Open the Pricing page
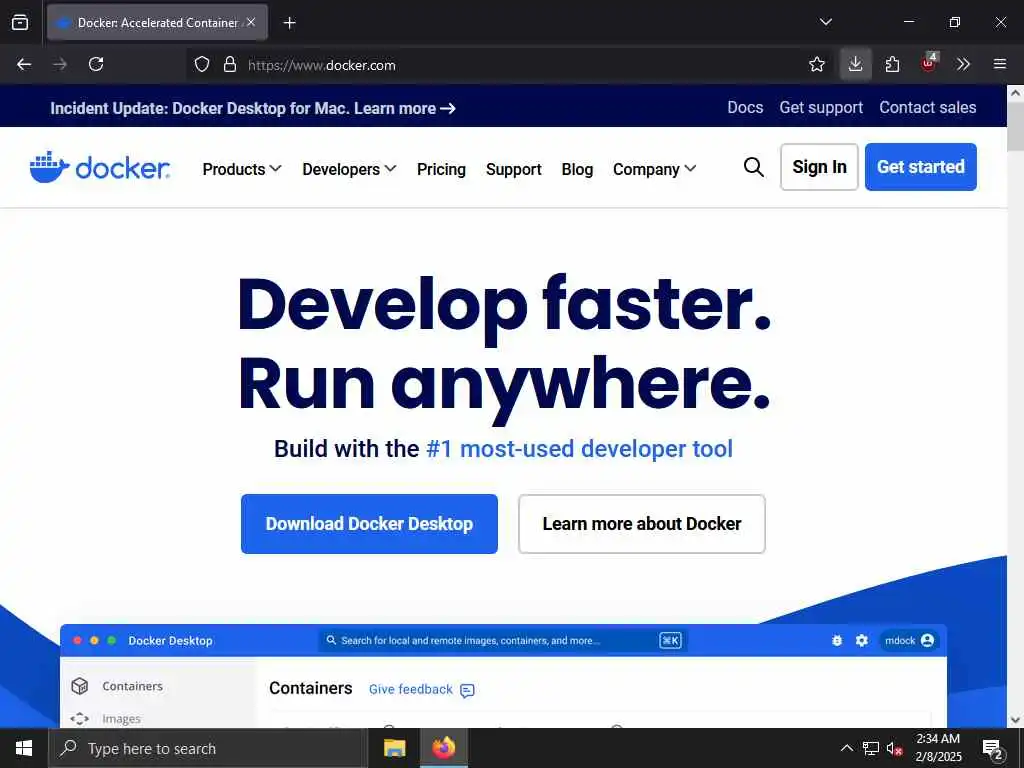 tap(441, 169)
